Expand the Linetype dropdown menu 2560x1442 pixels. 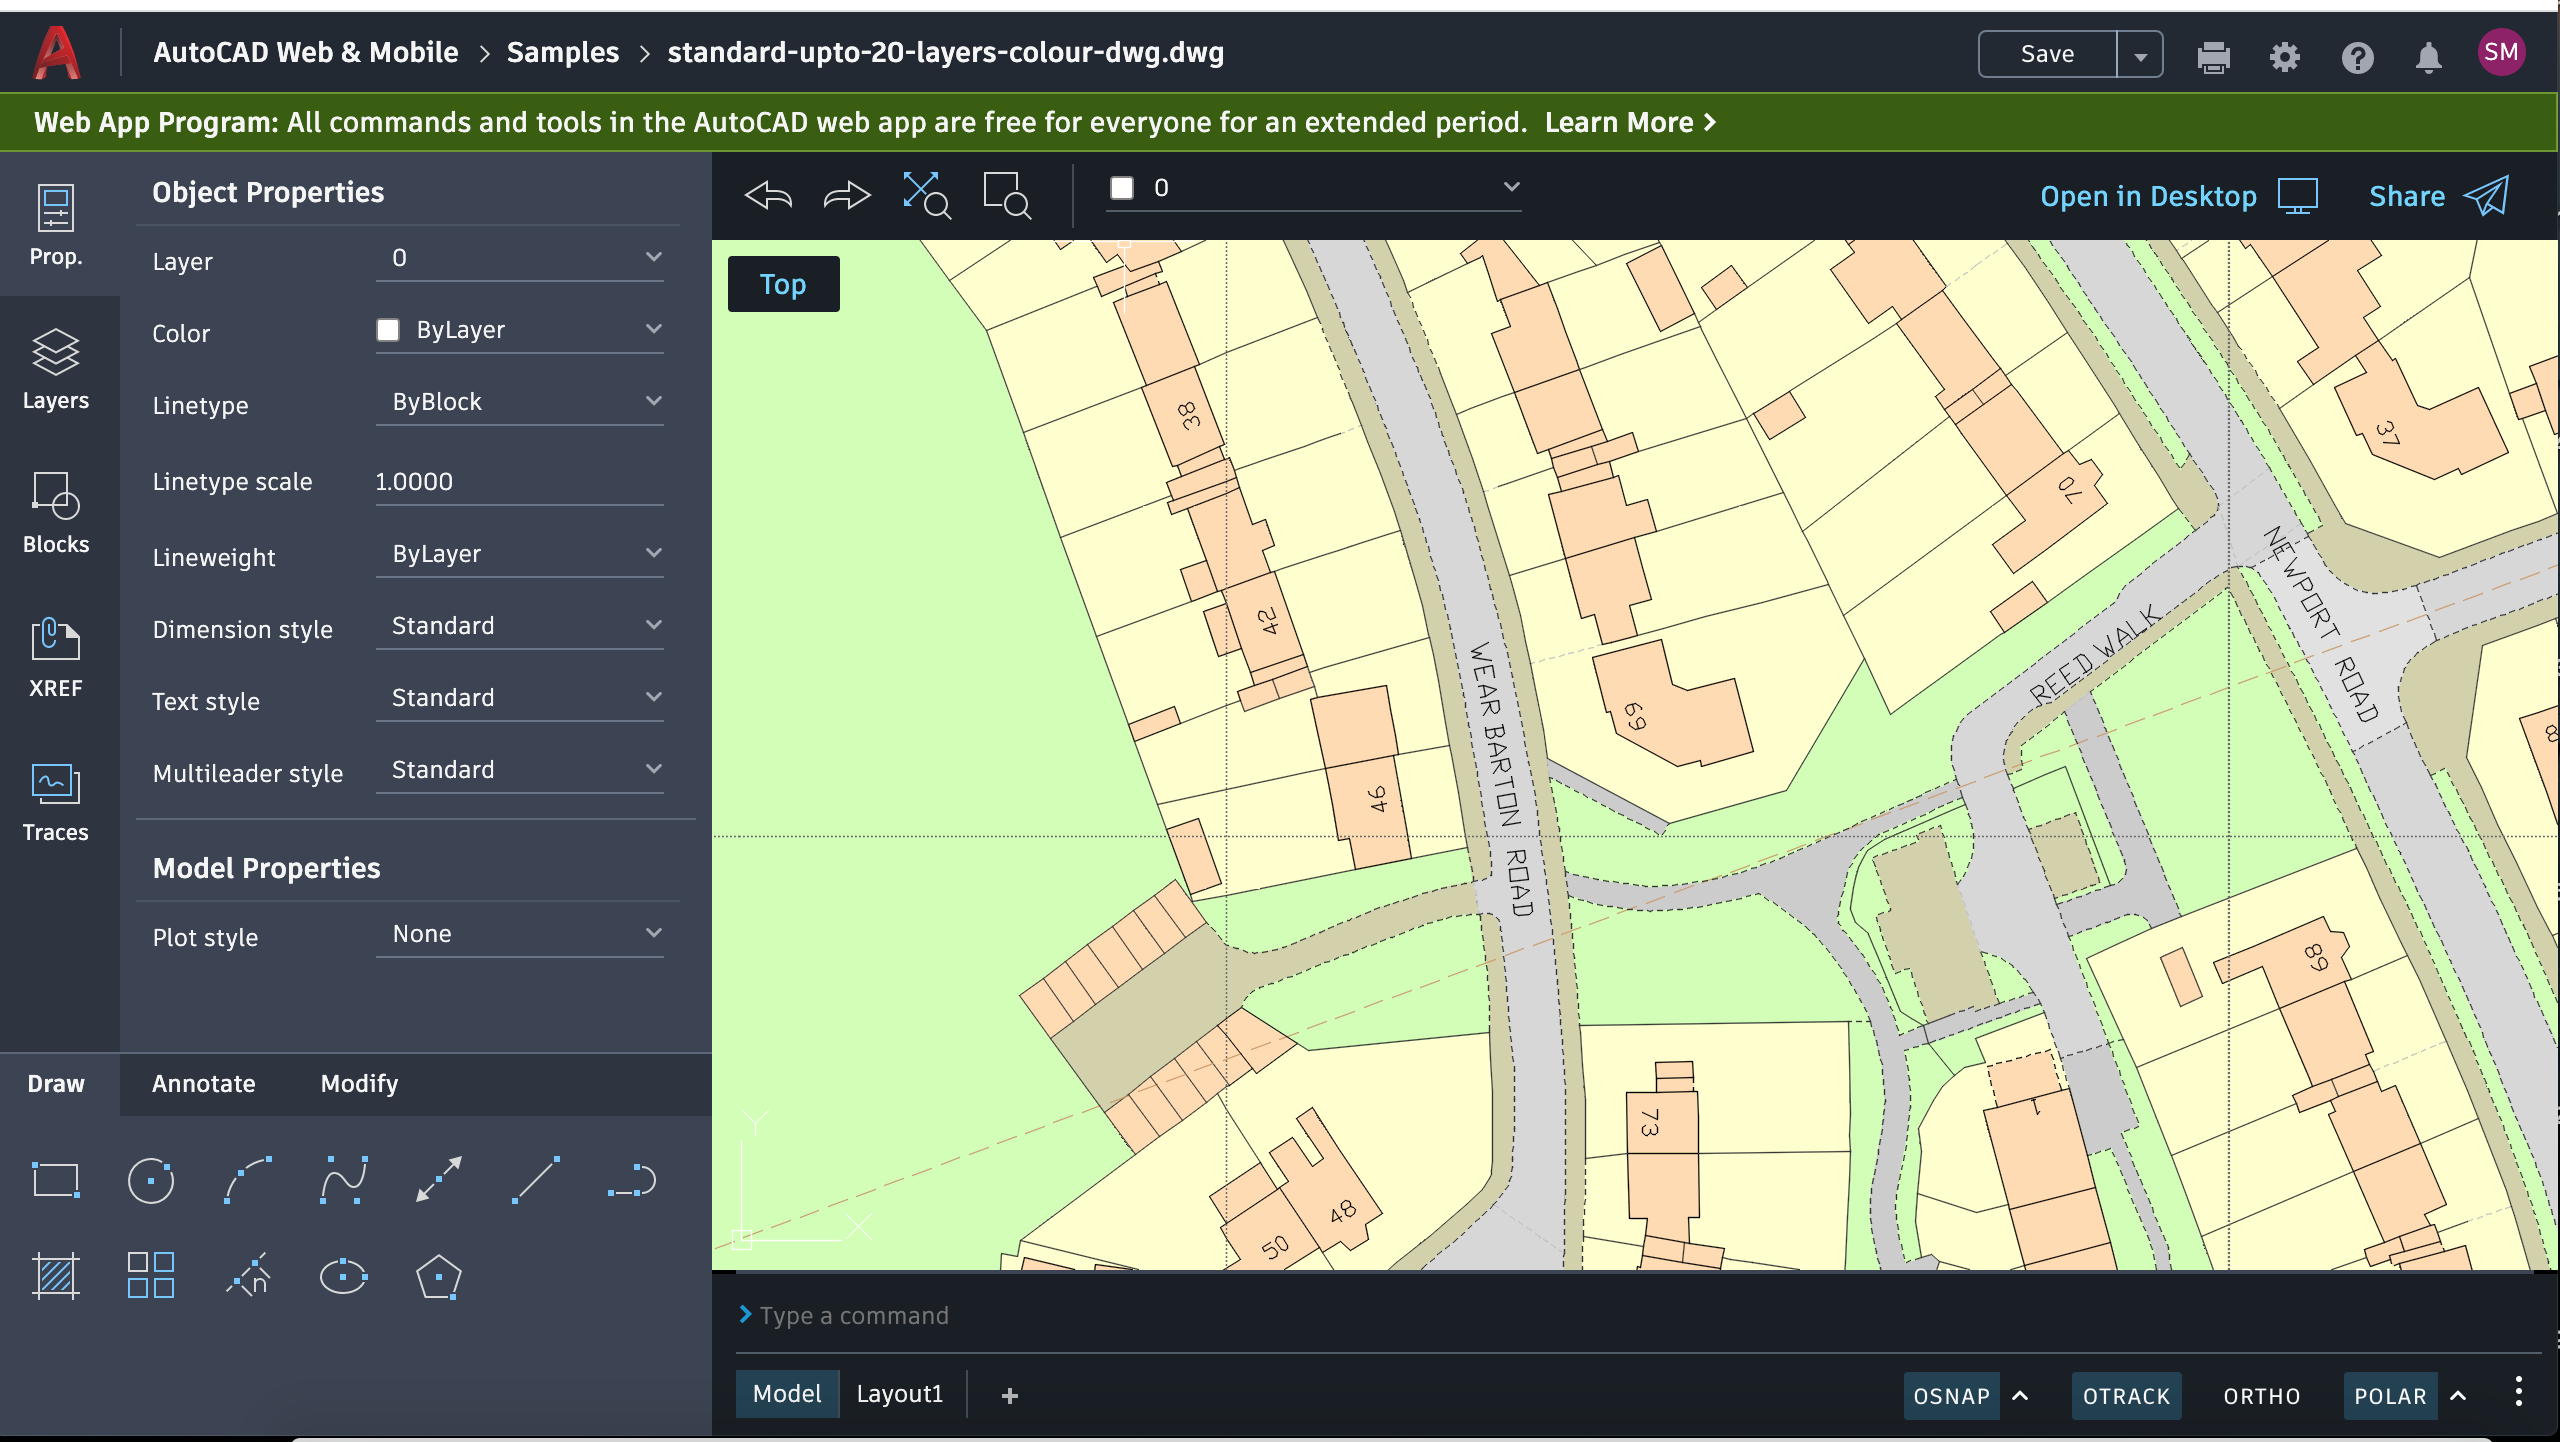point(652,401)
